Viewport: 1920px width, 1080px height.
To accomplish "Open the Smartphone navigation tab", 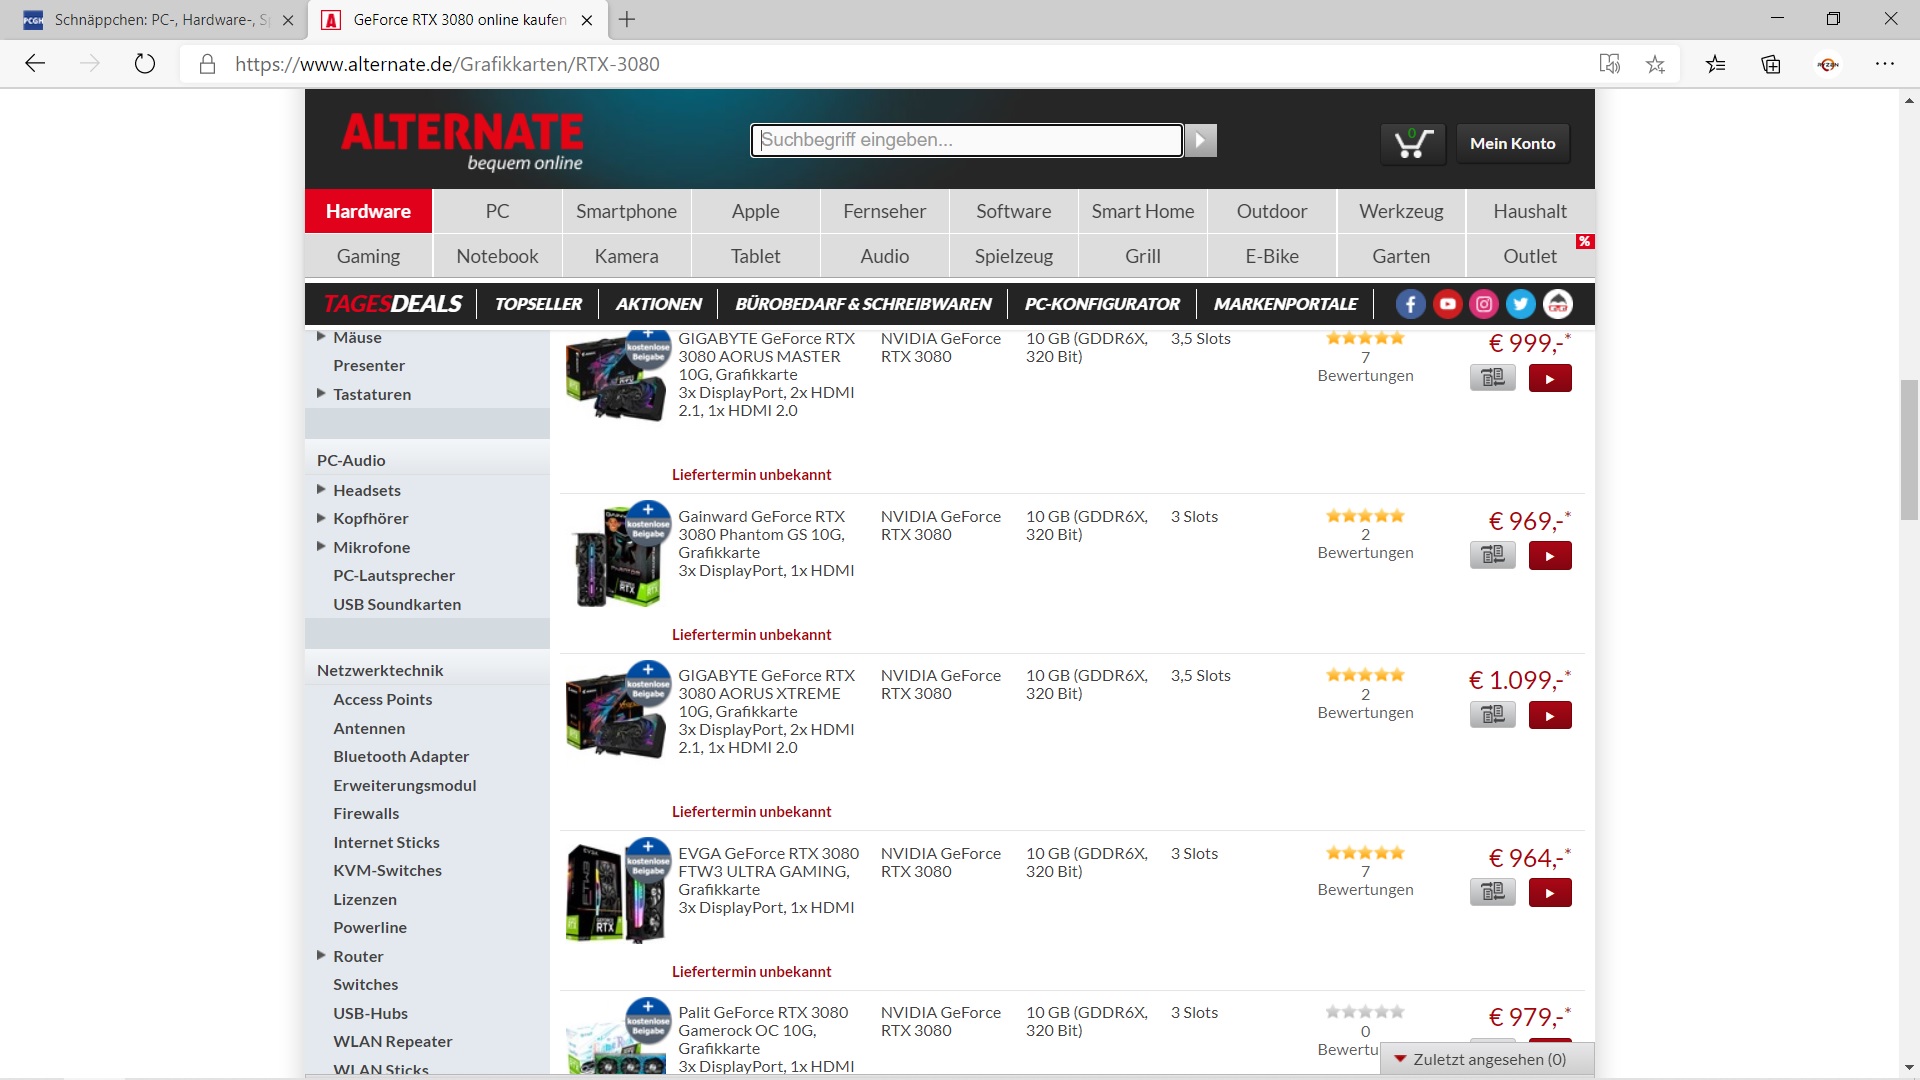I will pyautogui.click(x=626, y=211).
